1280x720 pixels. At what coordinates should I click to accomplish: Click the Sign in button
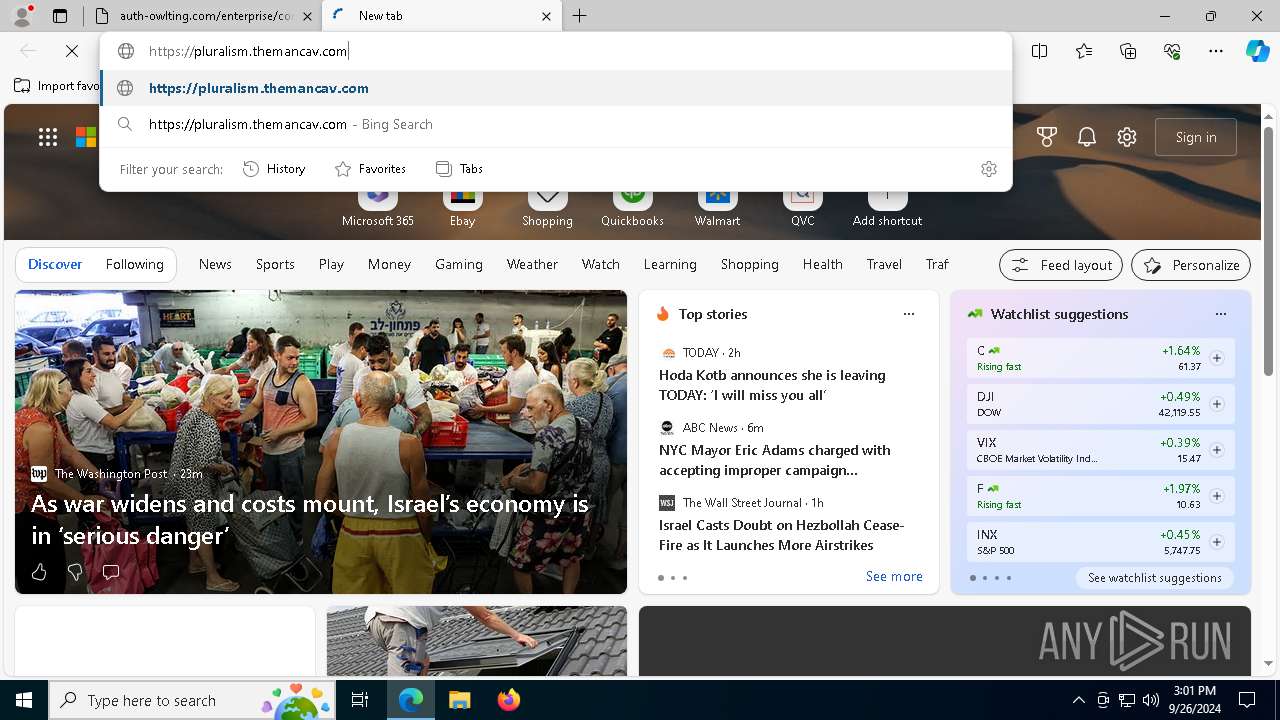(1196, 137)
